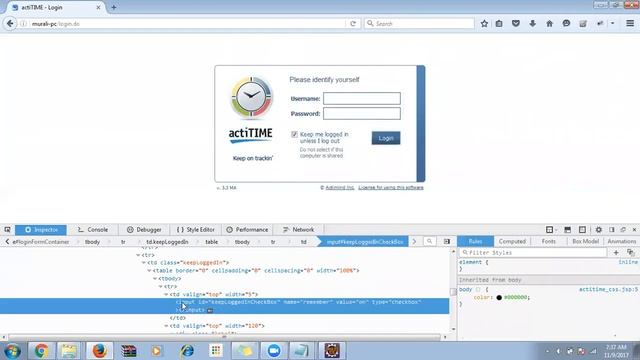
Task: Click the input#keepLoggedInCheckBox breadcrumb
Action: pyautogui.click(x=364, y=242)
